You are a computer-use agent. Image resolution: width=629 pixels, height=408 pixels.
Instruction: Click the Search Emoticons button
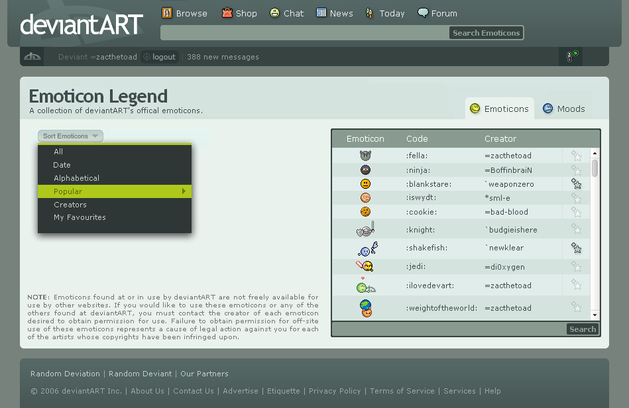point(486,33)
